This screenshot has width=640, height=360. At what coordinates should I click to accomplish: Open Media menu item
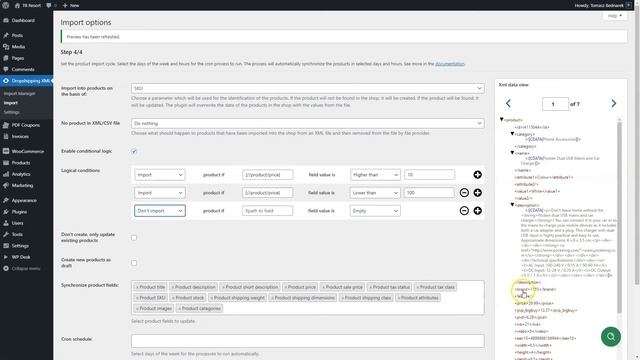pos(18,47)
